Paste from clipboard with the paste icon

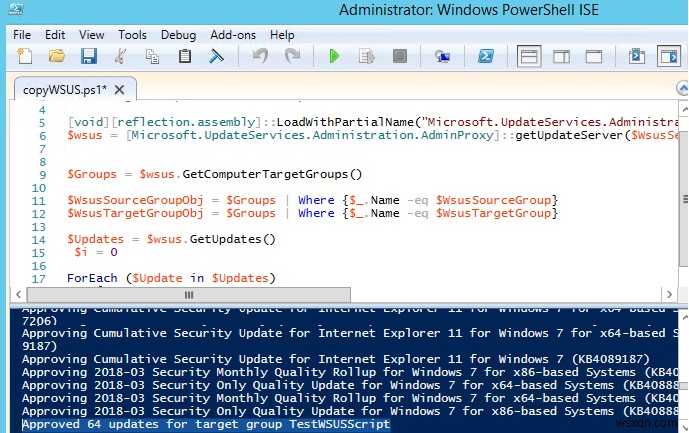tap(185, 56)
